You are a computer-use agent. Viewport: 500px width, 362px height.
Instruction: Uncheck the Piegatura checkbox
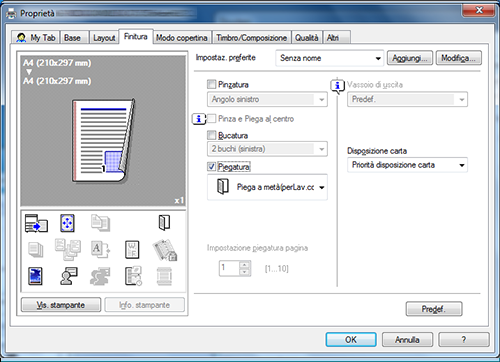[211, 166]
